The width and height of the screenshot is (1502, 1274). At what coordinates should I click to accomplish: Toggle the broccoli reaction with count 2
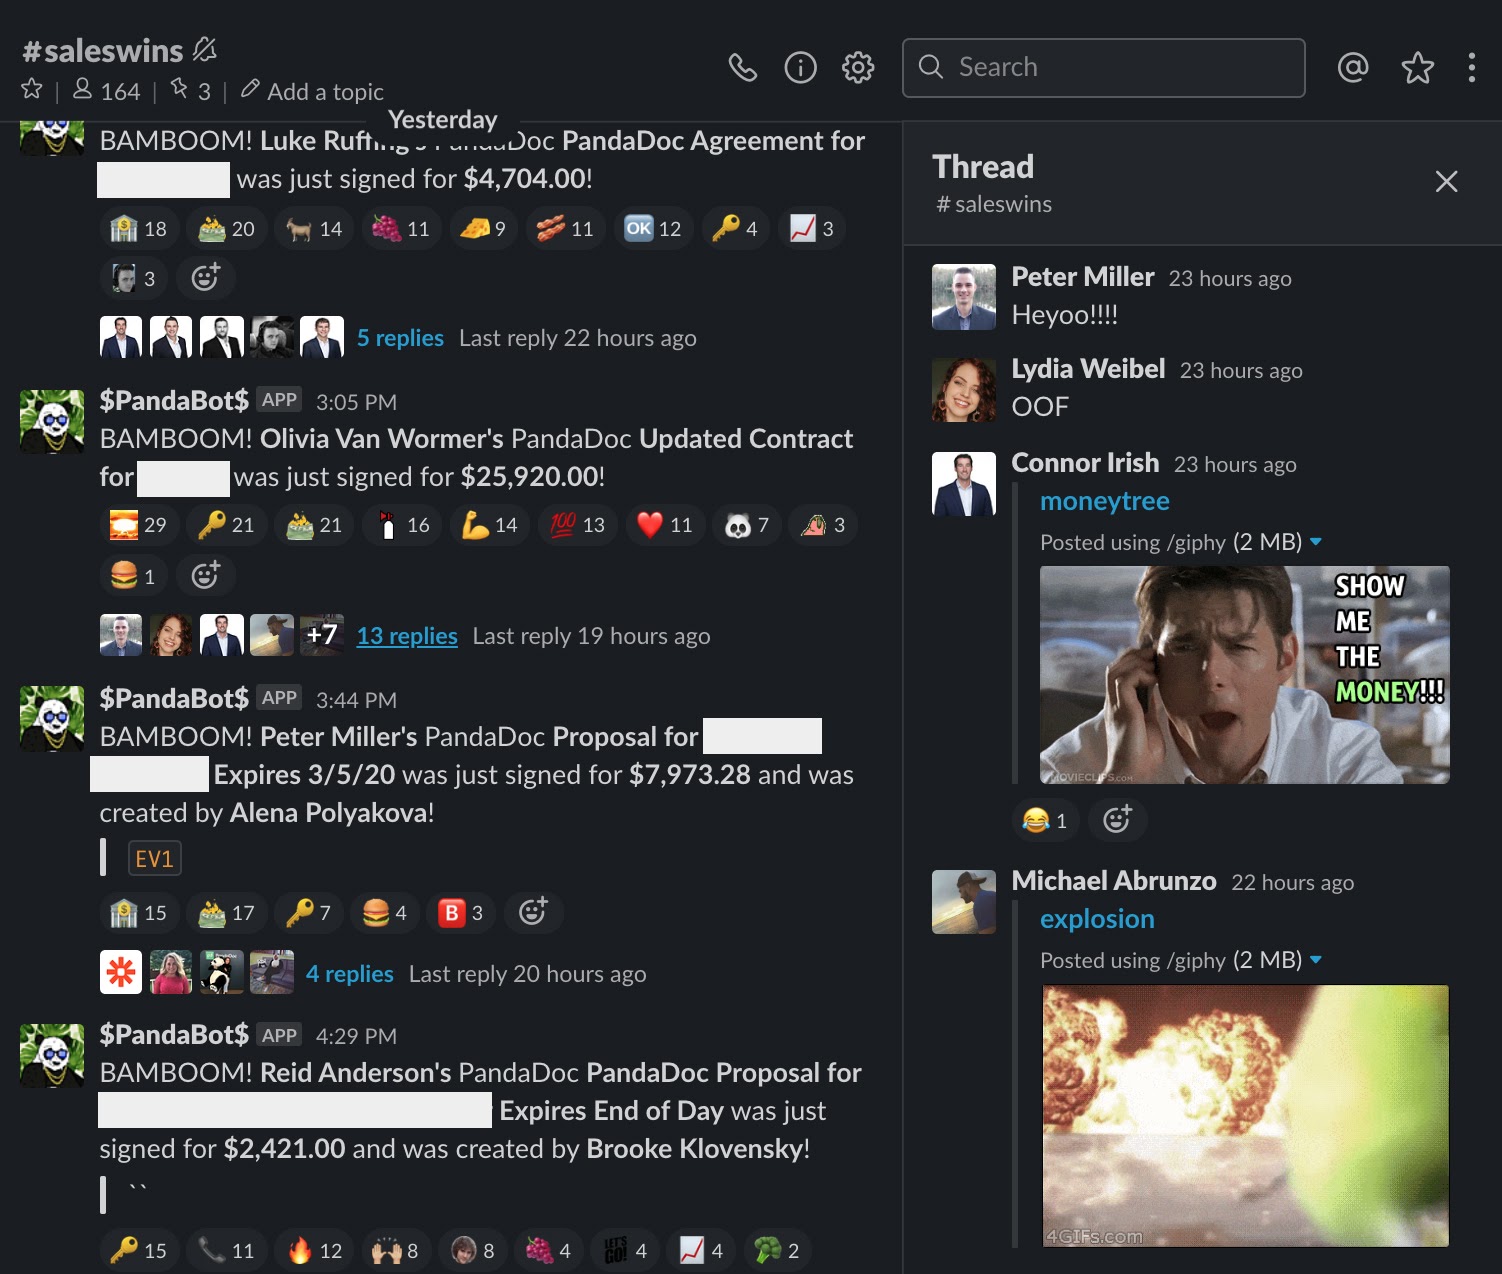775,1250
